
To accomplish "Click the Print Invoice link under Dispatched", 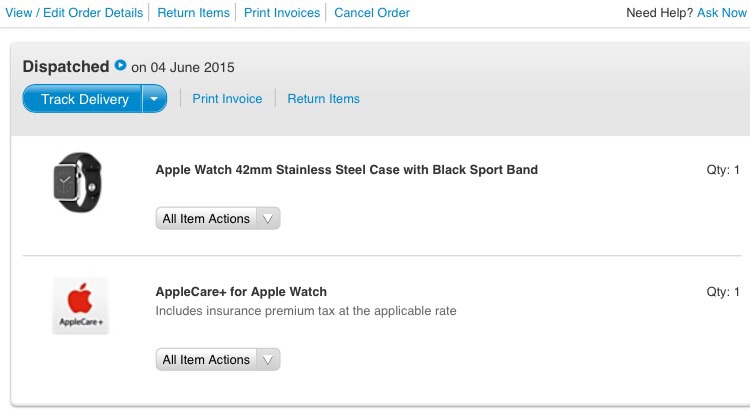I will 227,99.
